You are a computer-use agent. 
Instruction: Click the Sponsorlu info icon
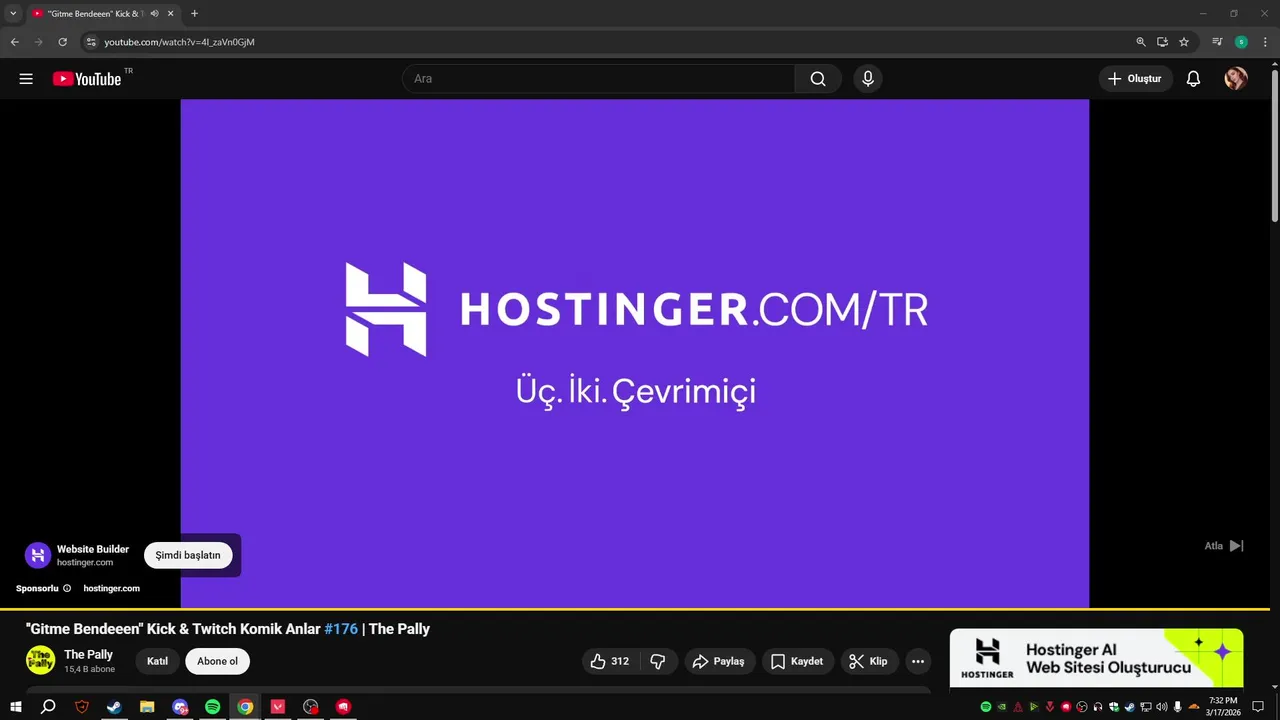(x=67, y=588)
